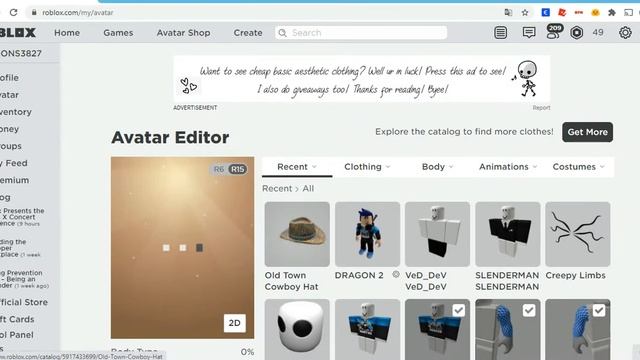Open friends icon showing 209 badge

pos(554,32)
